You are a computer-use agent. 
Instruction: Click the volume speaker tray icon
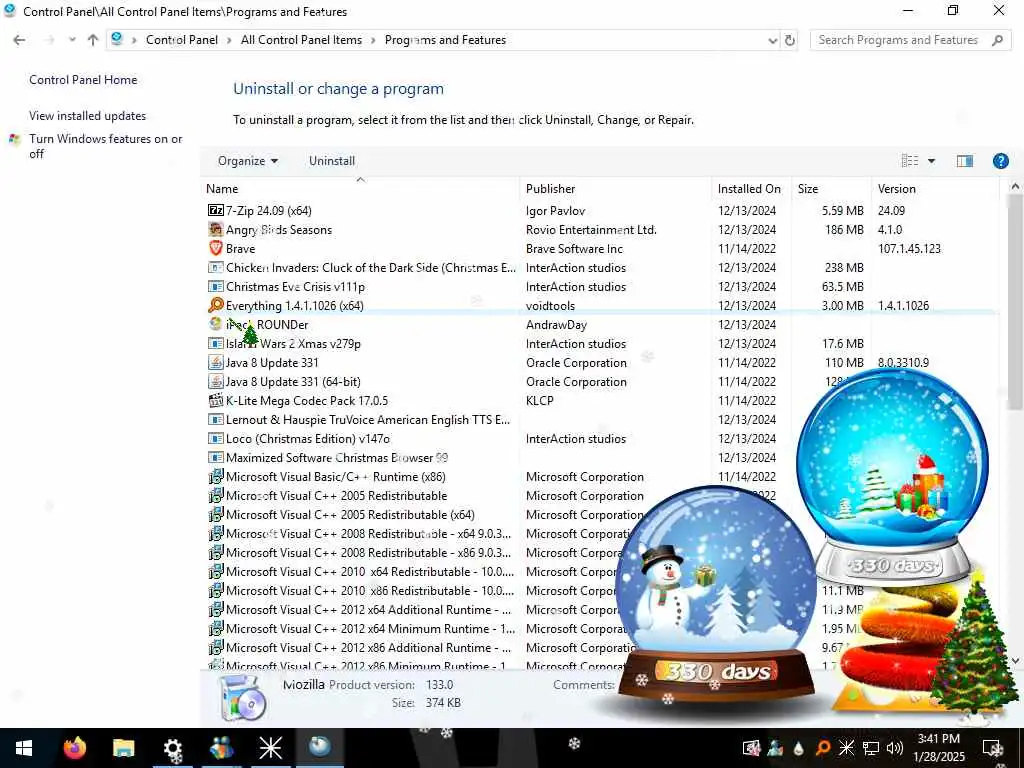click(894, 748)
